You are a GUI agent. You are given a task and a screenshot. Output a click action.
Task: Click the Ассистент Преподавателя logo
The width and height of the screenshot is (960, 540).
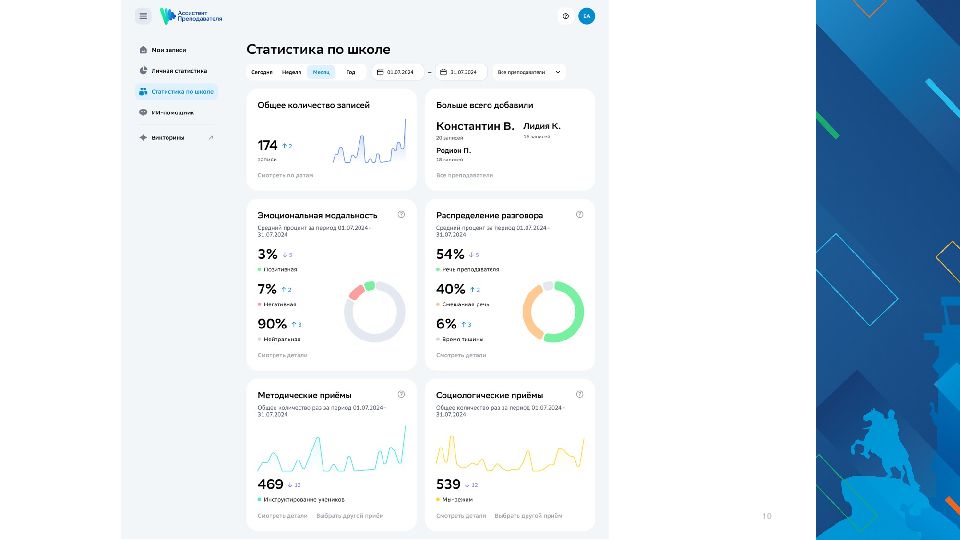pyautogui.click(x=191, y=16)
